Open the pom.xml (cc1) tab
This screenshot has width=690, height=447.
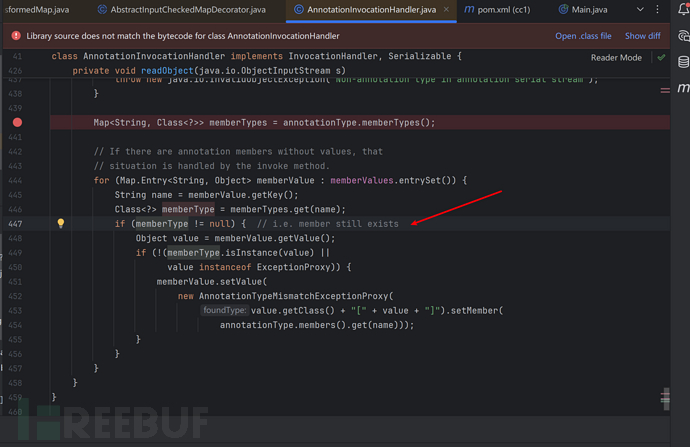[498, 9]
